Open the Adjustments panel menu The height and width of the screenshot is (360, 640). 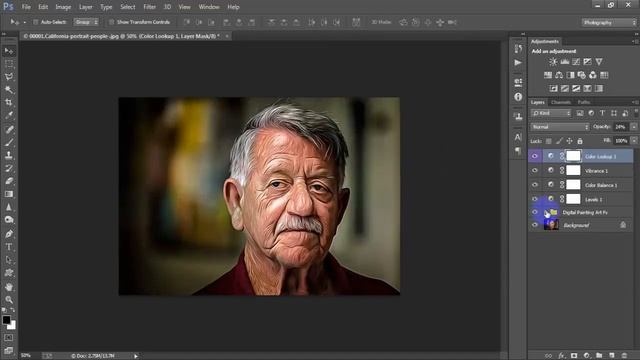pos(635,41)
